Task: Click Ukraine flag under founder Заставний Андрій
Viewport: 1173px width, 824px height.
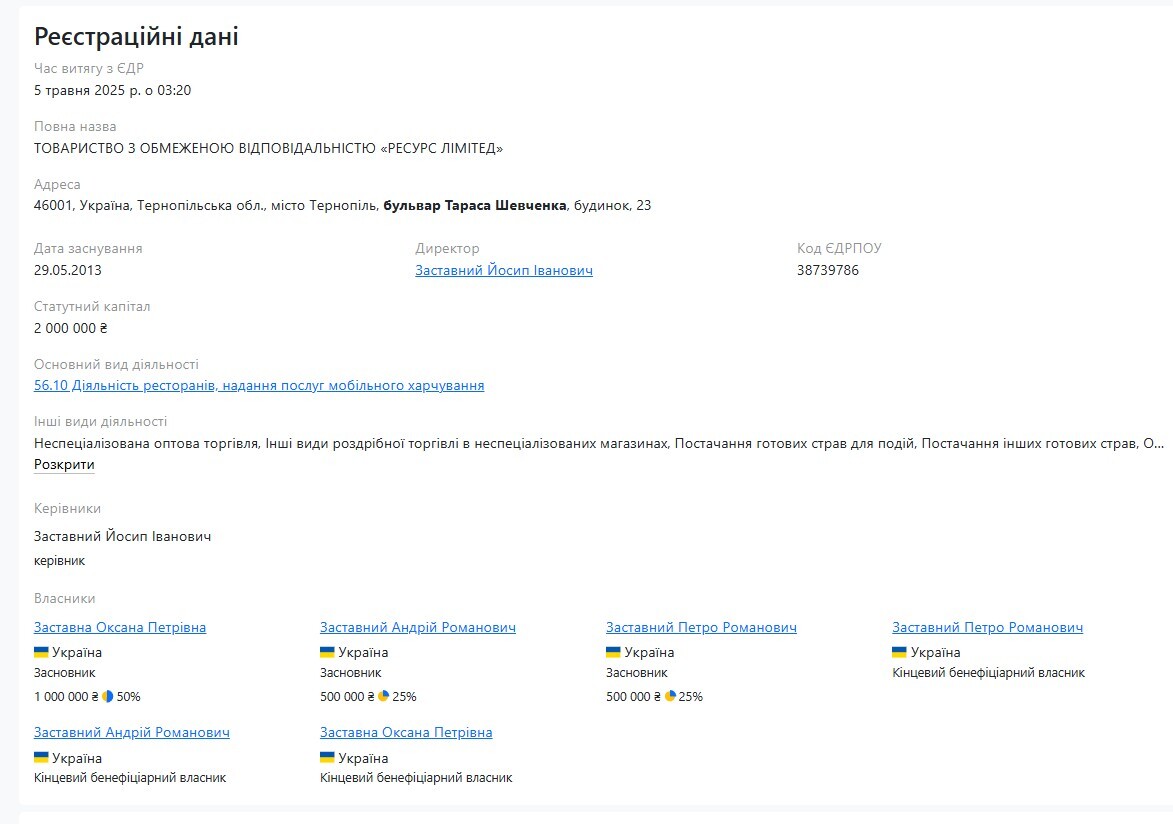Action: pyautogui.click(x=327, y=652)
